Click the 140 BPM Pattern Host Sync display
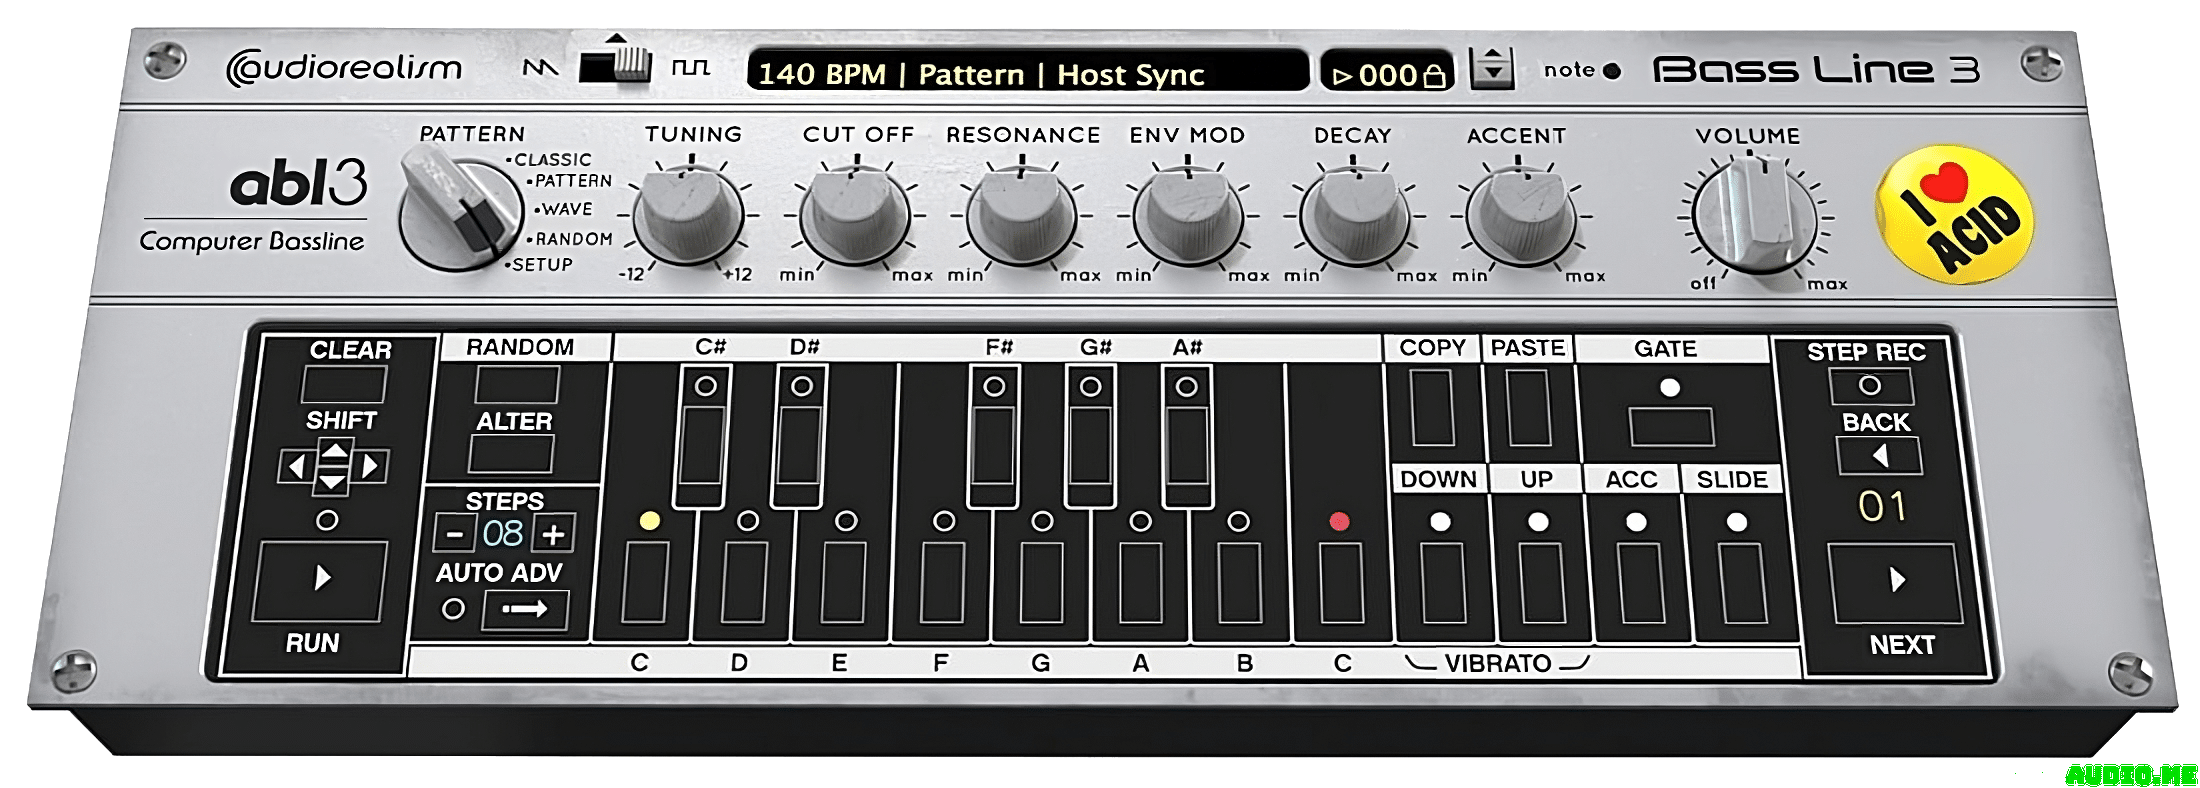This screenshot has width=2200, height=788. (1027, 73)
